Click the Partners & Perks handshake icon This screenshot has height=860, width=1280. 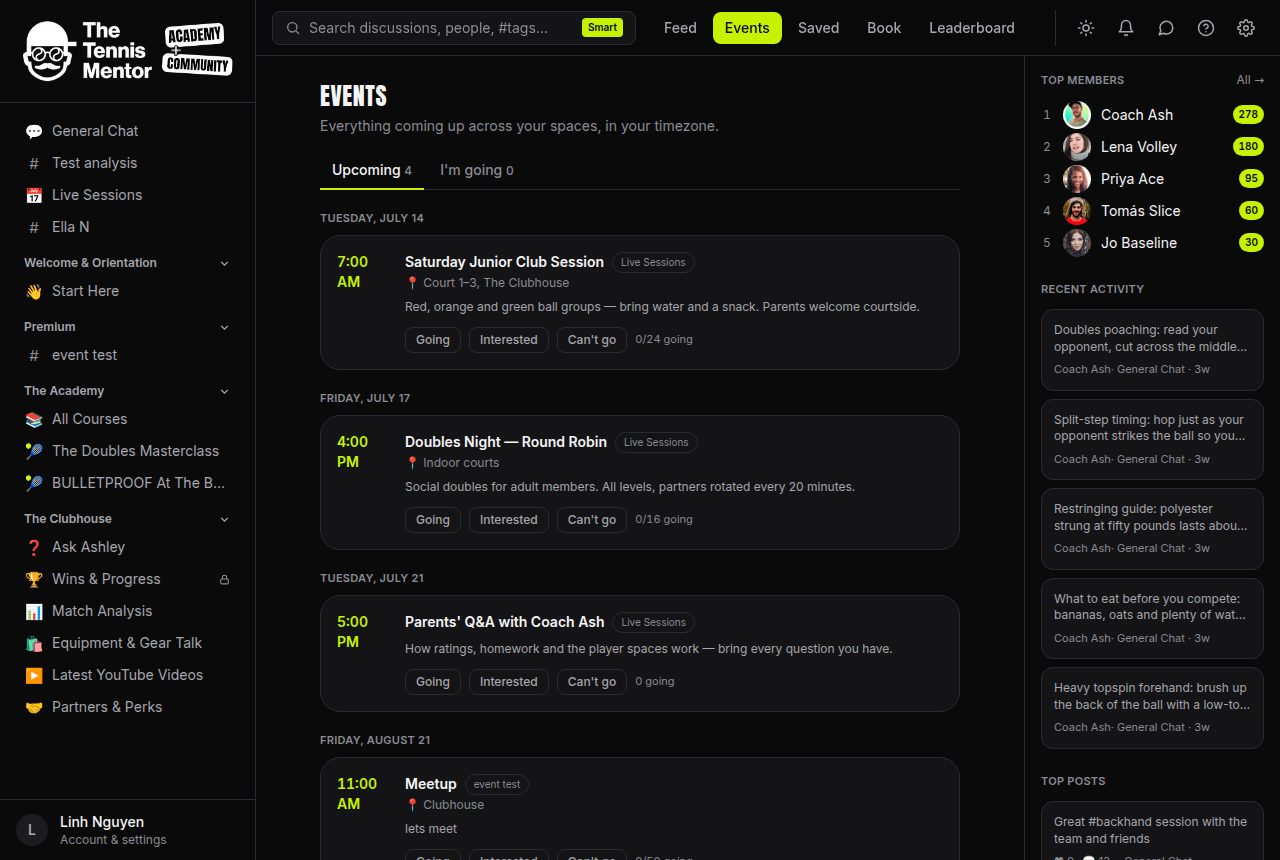pyautogui.click(x=34, y=707)
